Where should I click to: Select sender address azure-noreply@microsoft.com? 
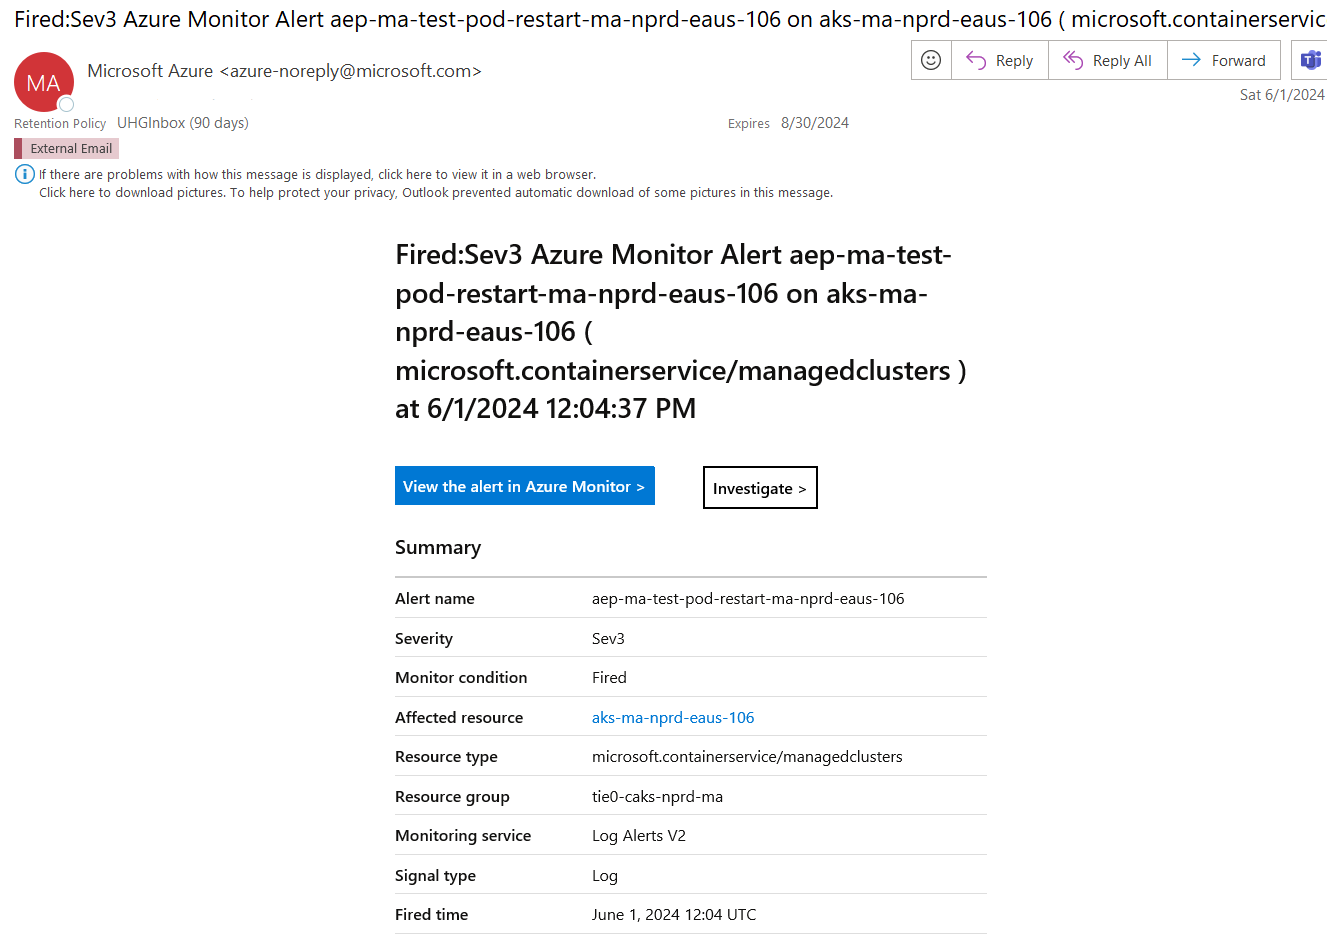350,71
